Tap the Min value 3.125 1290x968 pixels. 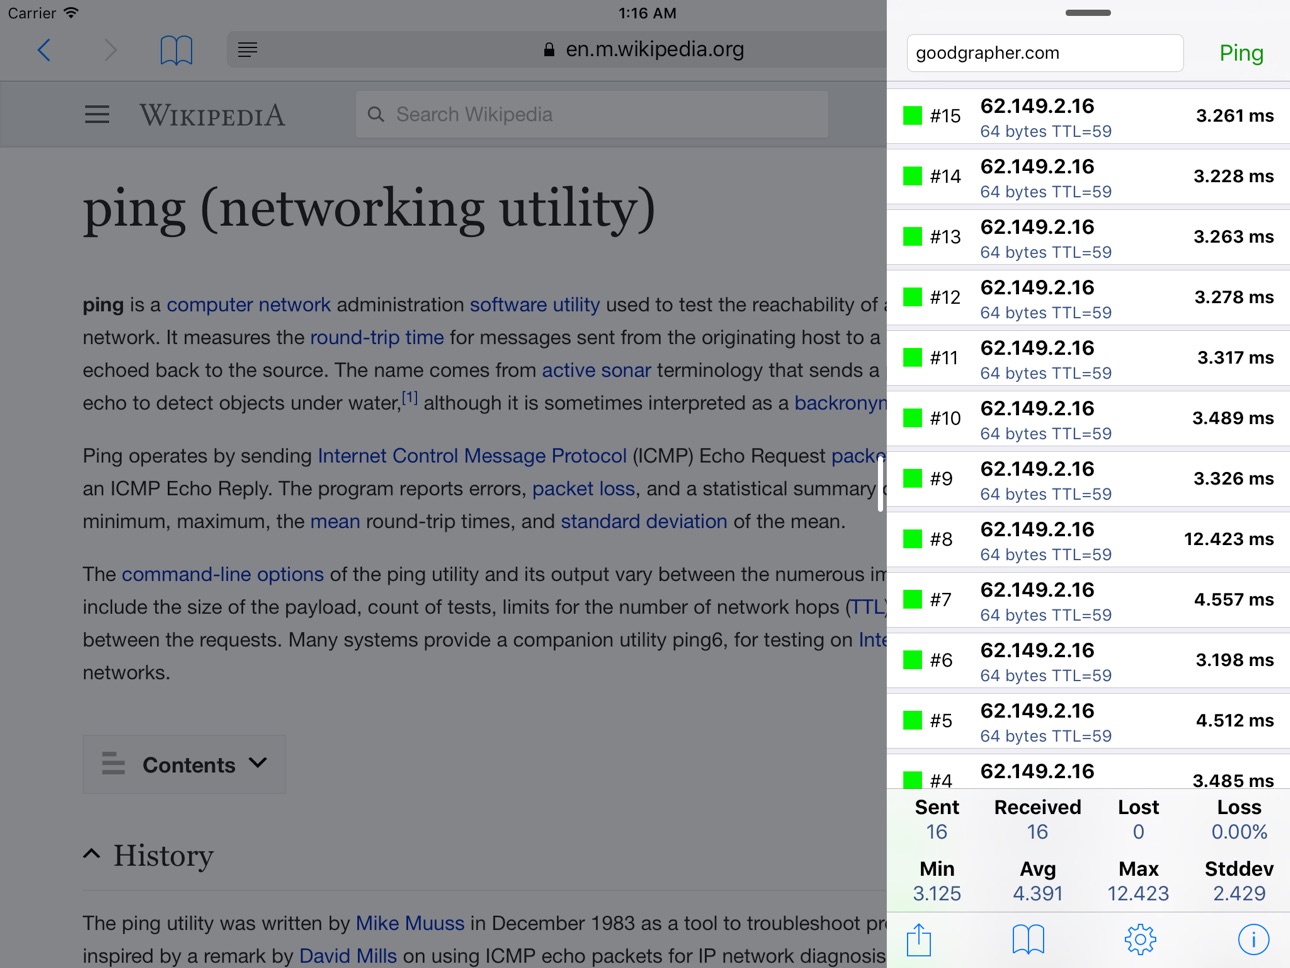tap(937, 894)
